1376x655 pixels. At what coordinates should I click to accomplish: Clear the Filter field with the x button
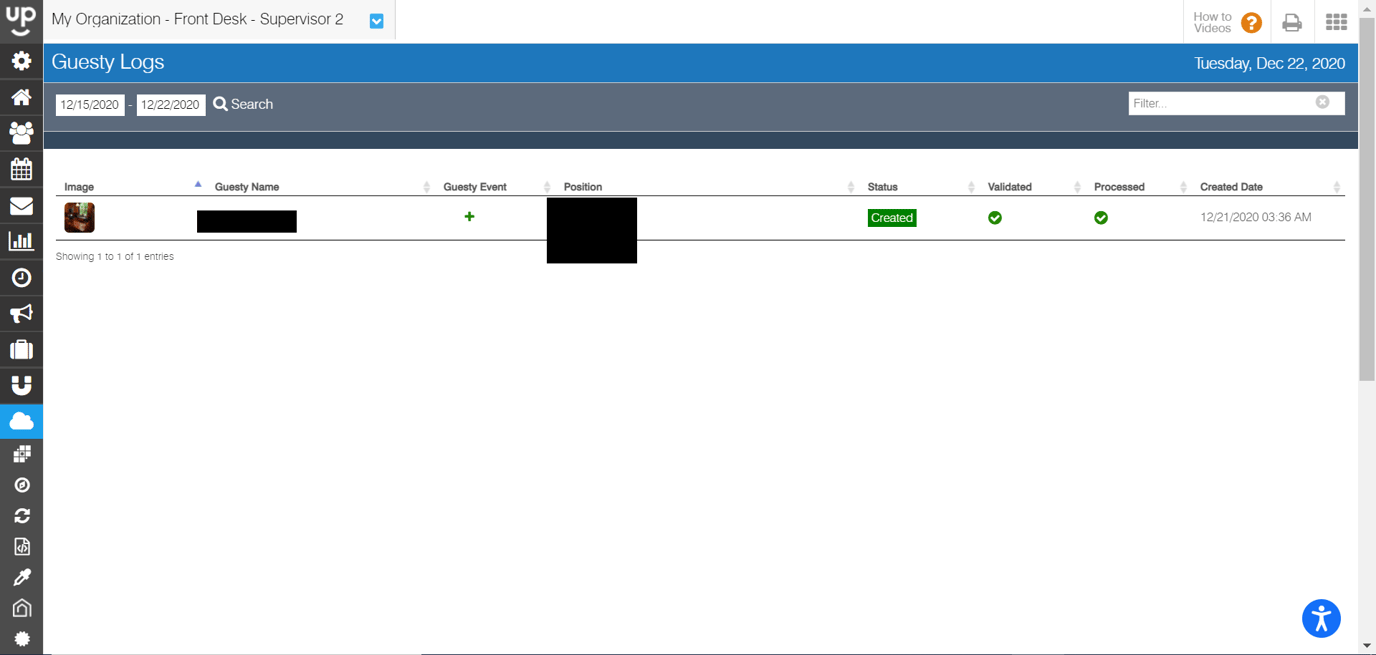(1323, 102)
